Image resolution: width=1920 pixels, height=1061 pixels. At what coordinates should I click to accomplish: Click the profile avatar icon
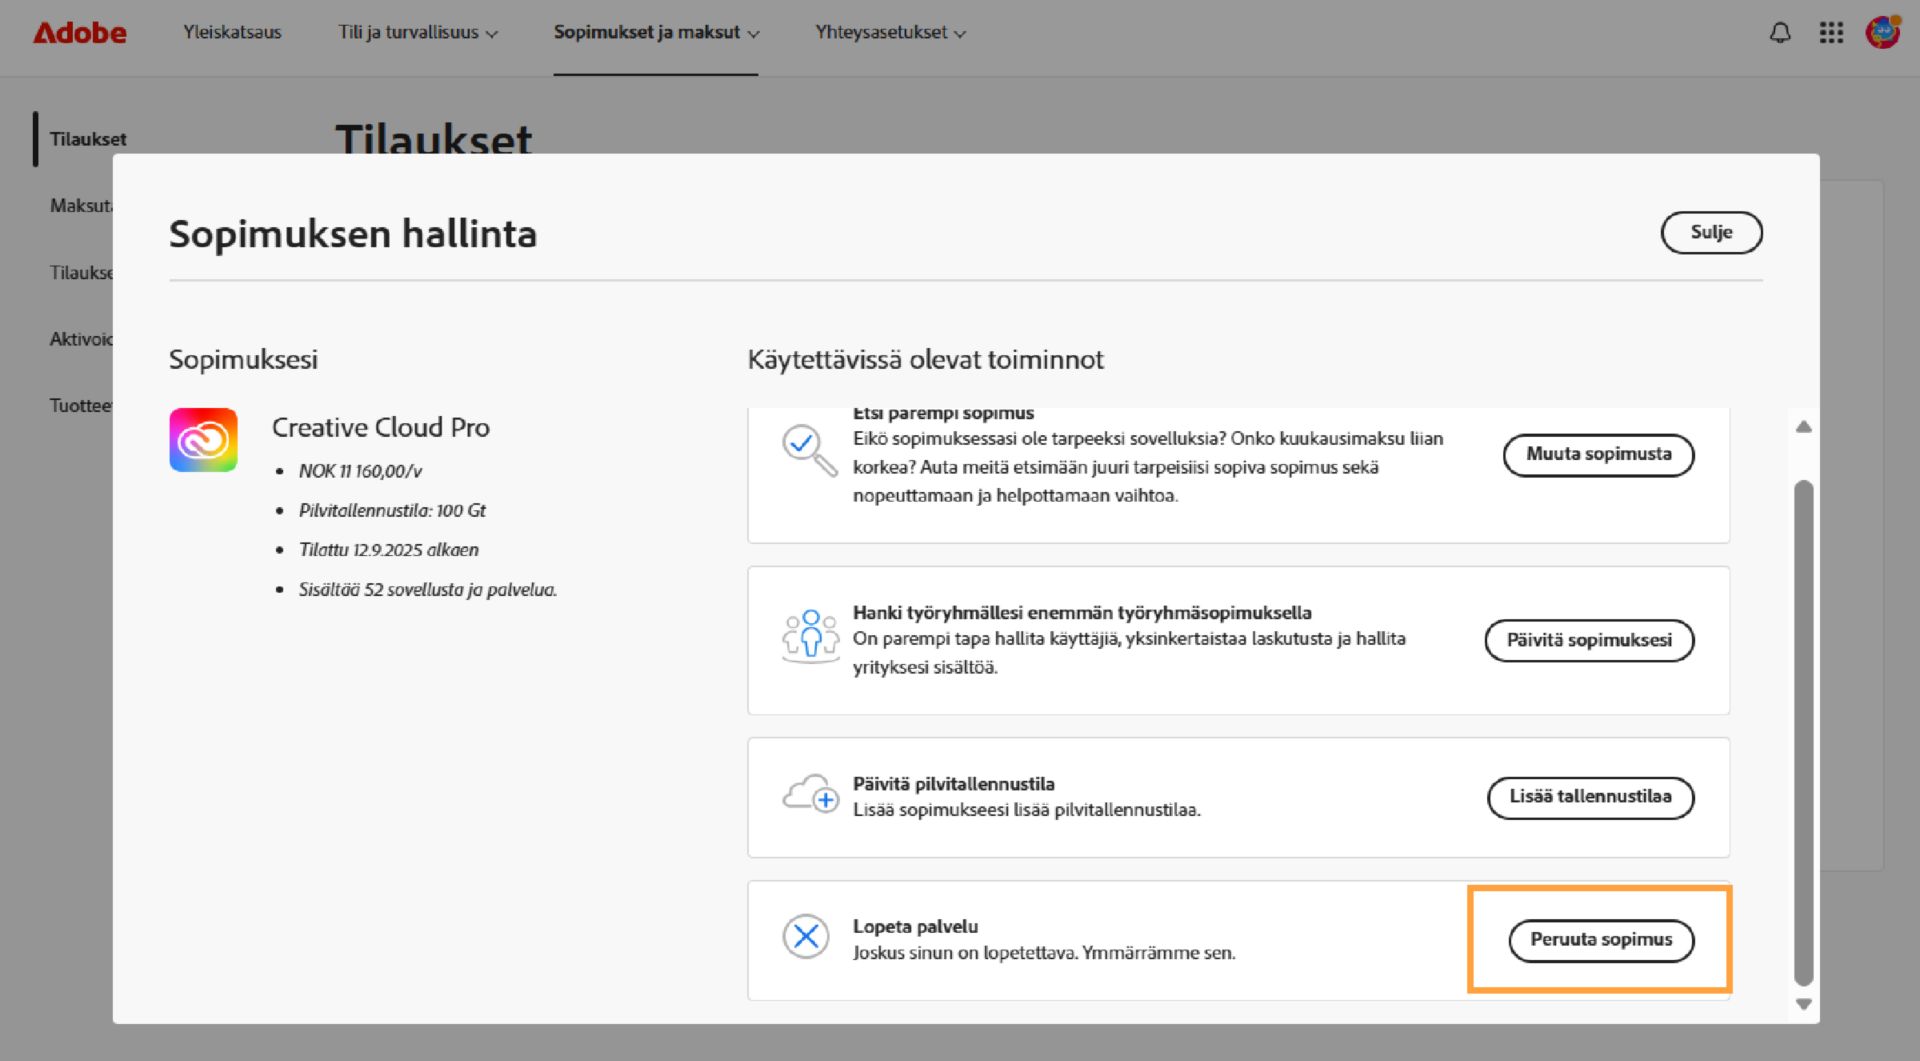[x=1883, y=31]
